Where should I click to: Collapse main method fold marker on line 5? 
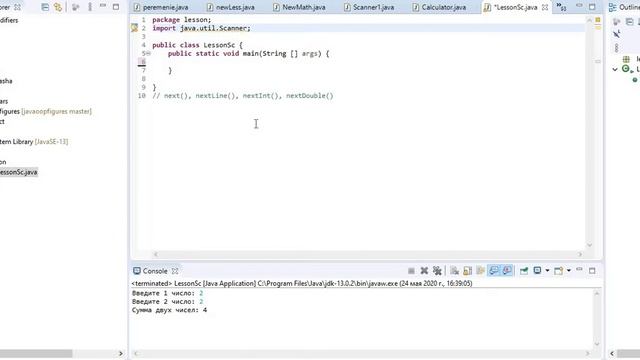[148, 53]
